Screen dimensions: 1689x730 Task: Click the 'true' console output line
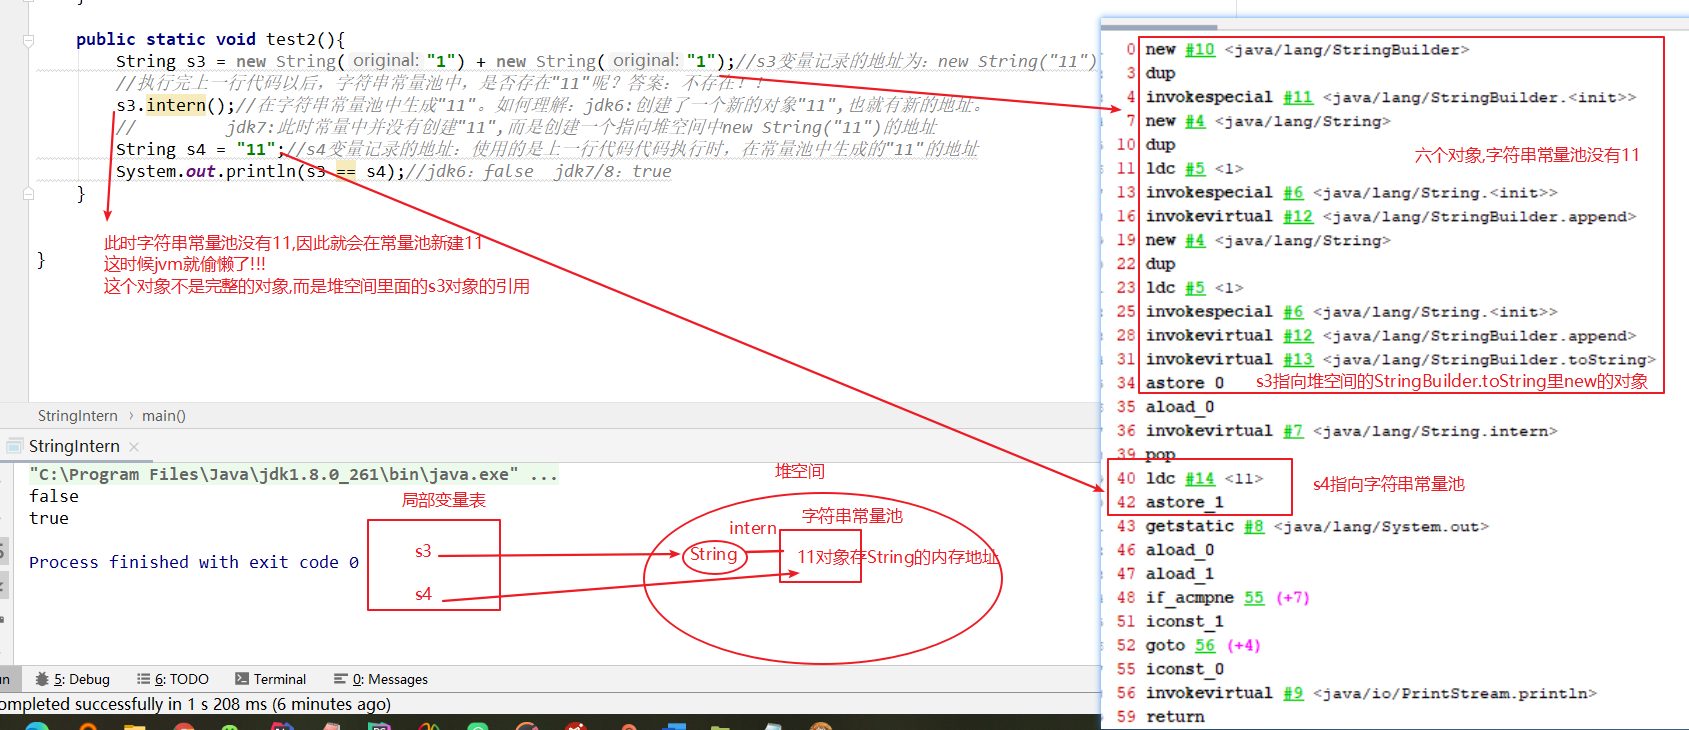49,518
